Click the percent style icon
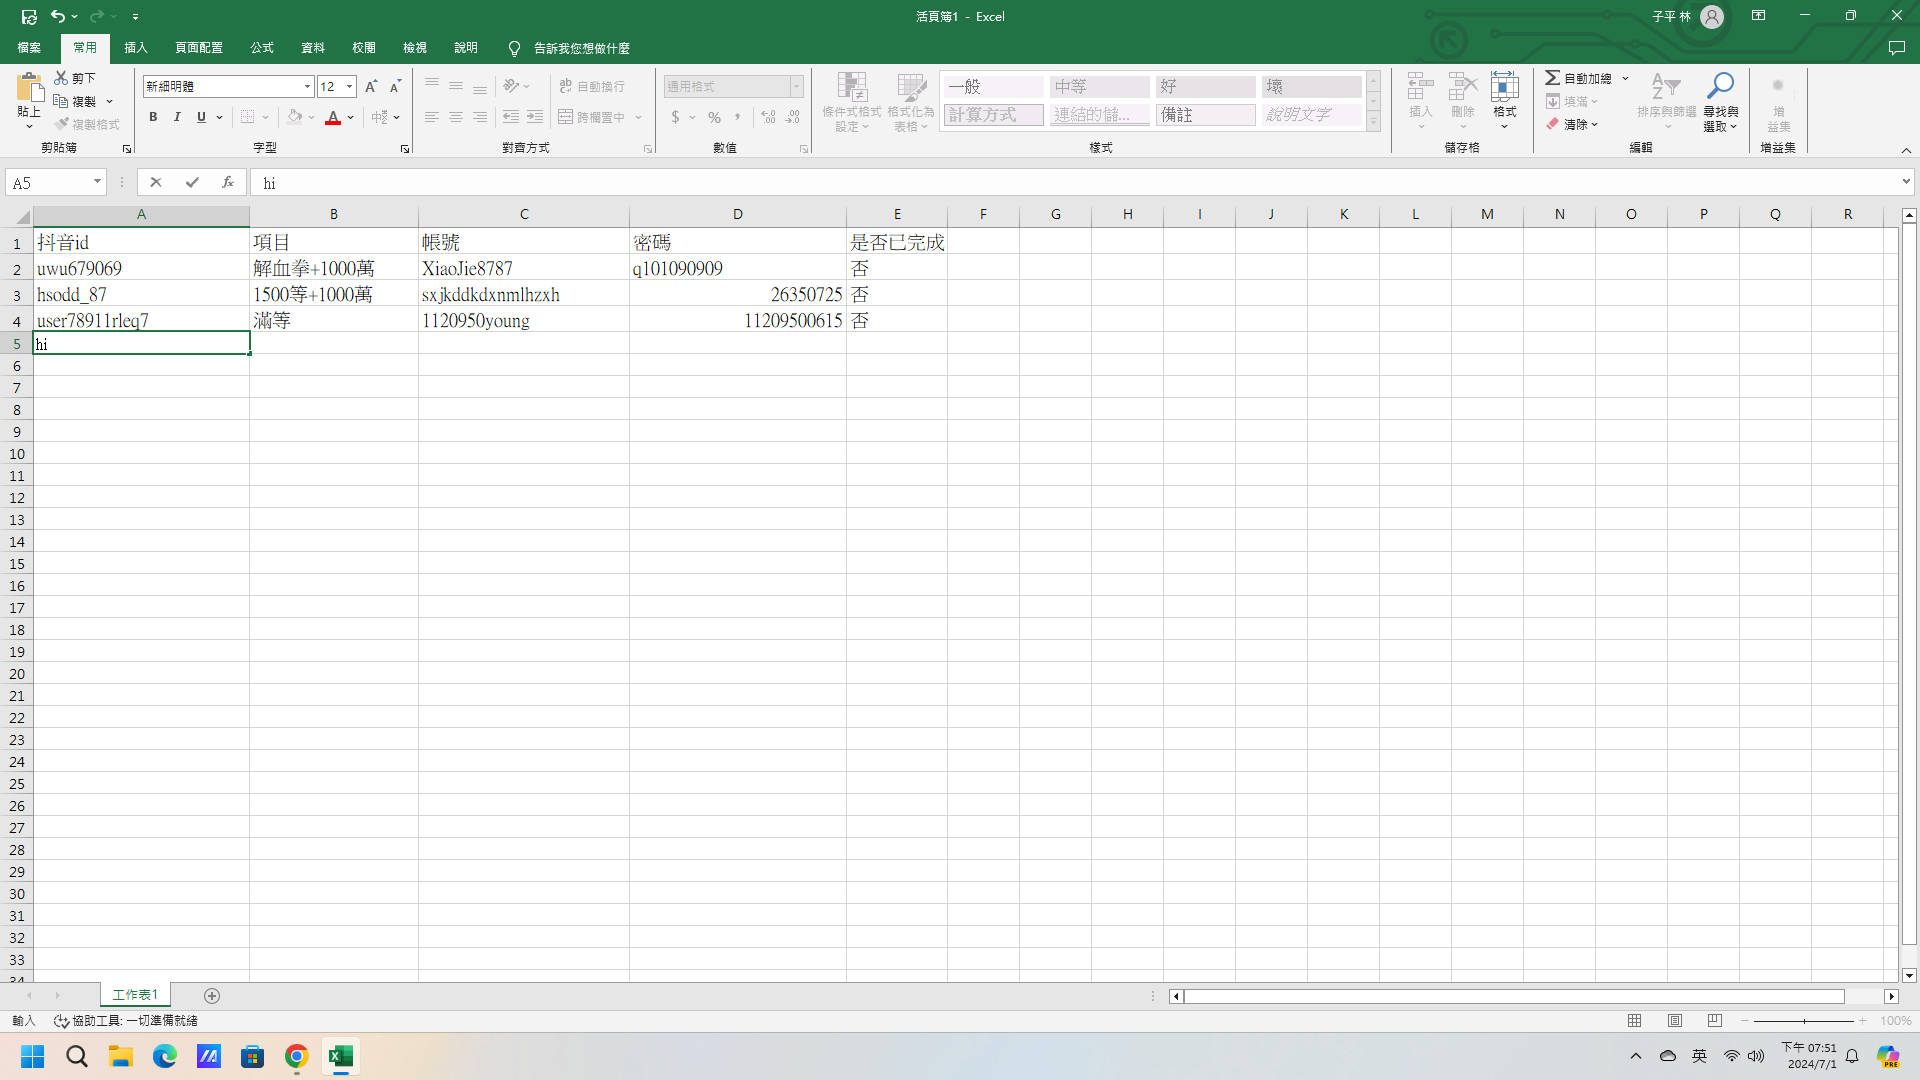This screenshot has height=1080, width=1920. click(714, 117)
